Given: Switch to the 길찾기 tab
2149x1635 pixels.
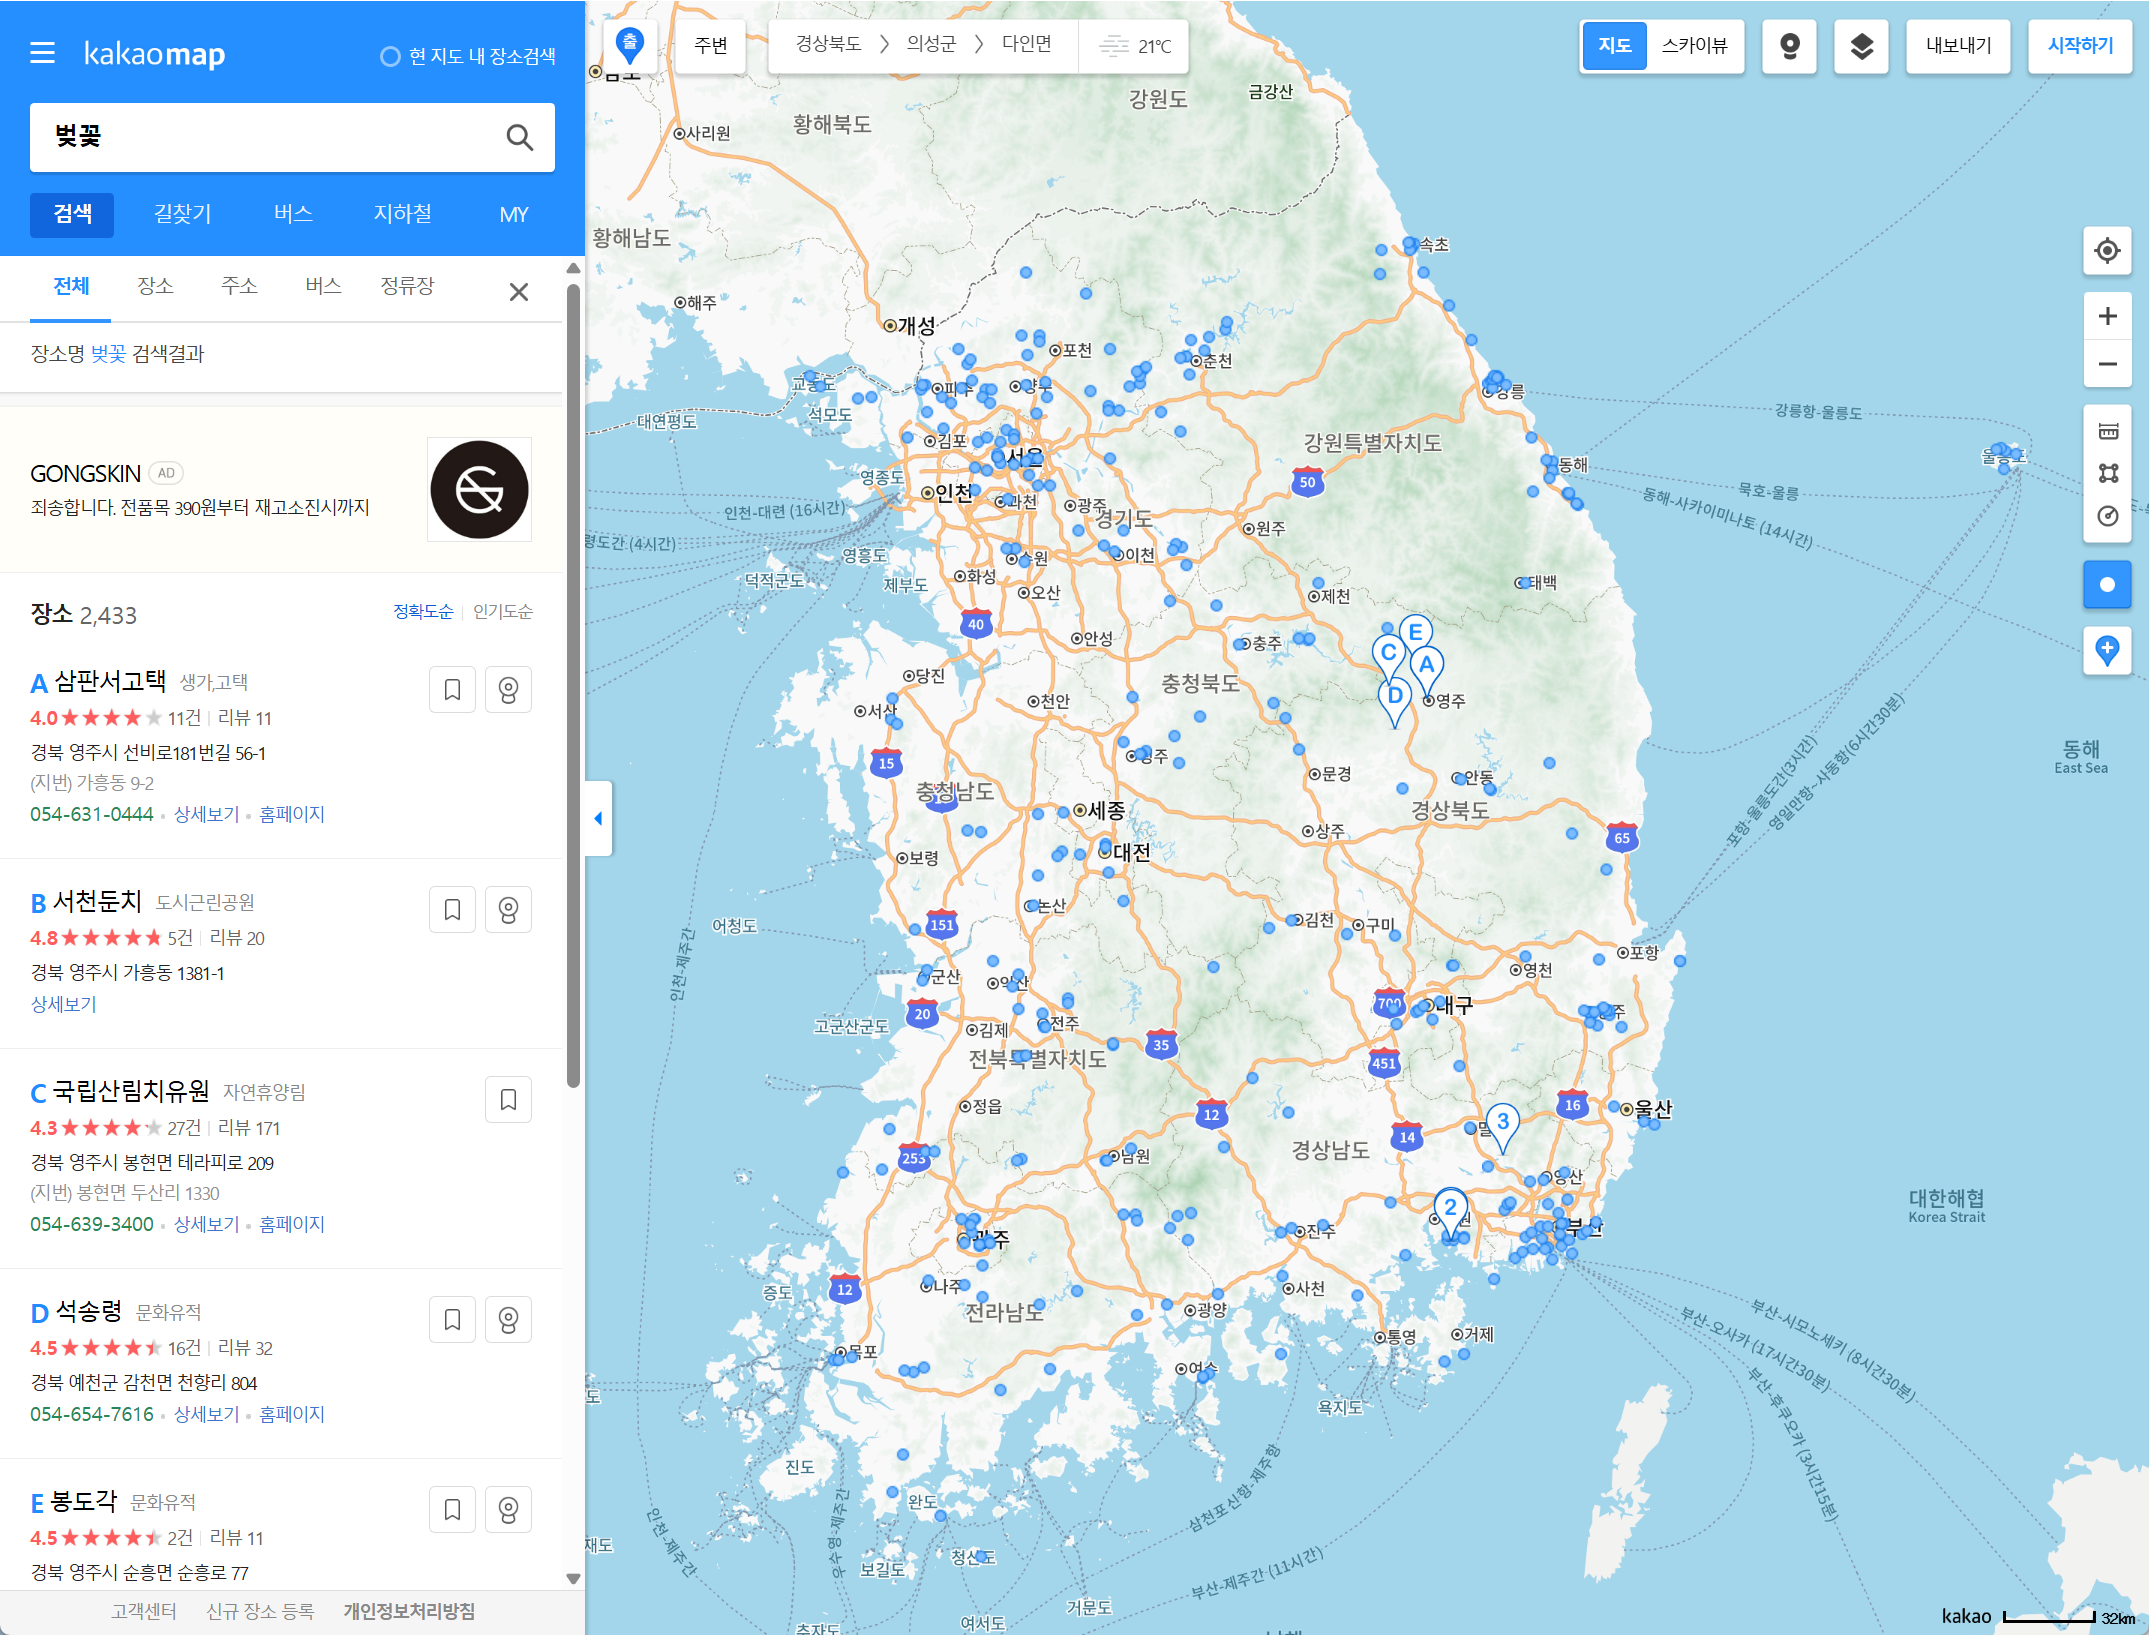Looking at the screenshot, I should (x=182, y=214).
